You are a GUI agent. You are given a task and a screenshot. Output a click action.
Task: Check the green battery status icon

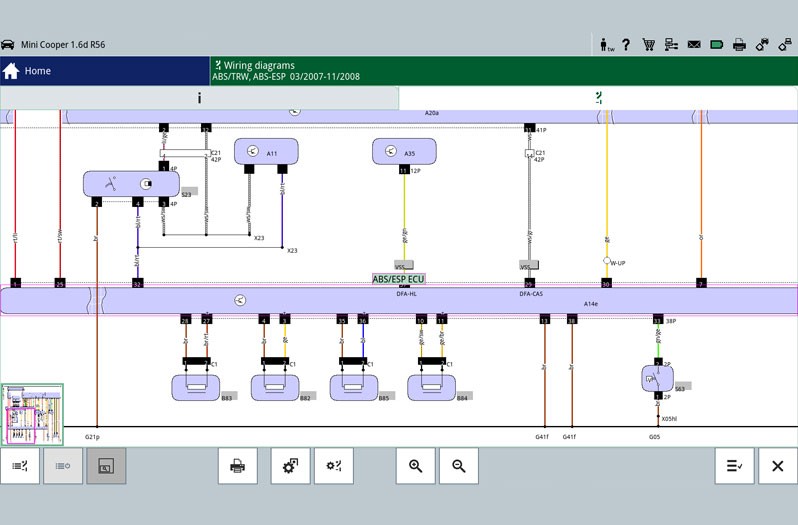click(x=717, y=45)
